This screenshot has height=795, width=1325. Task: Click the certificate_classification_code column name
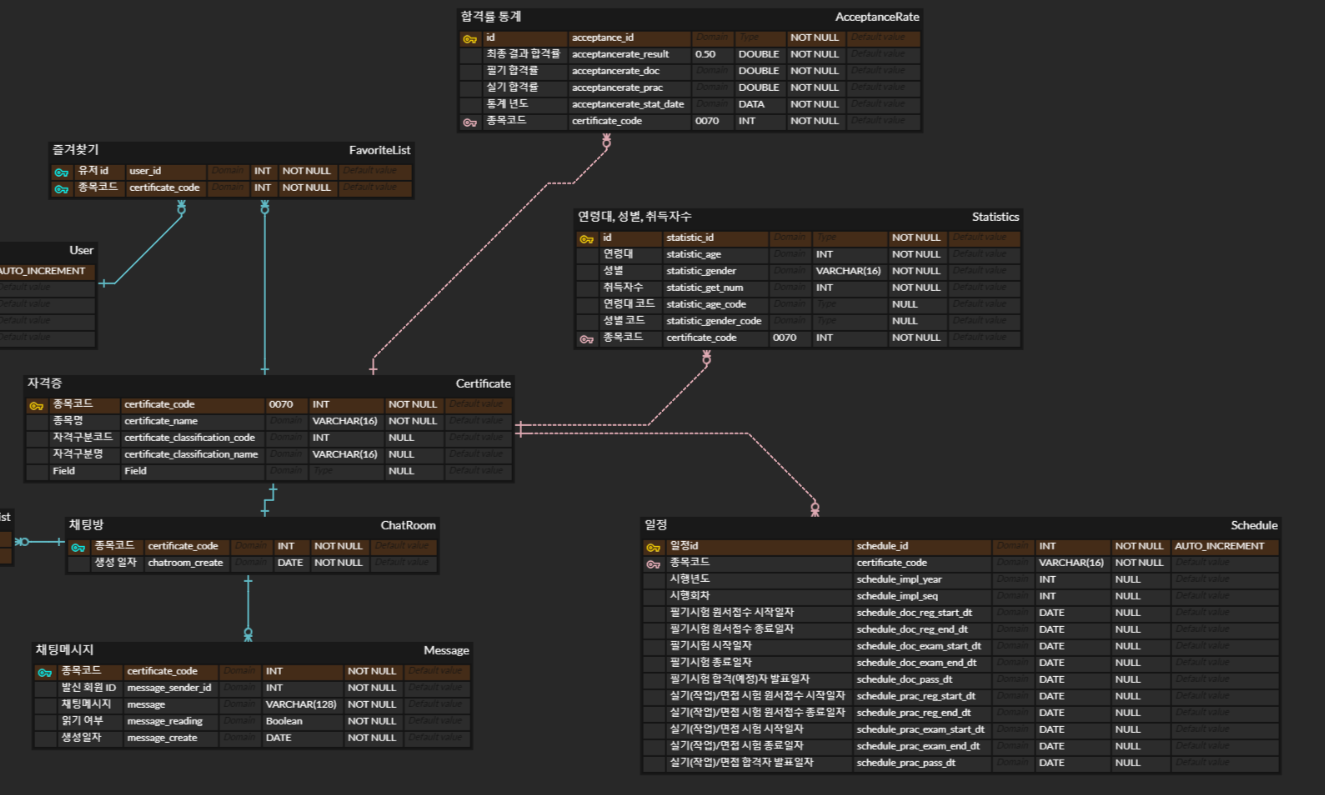(190, 438)
